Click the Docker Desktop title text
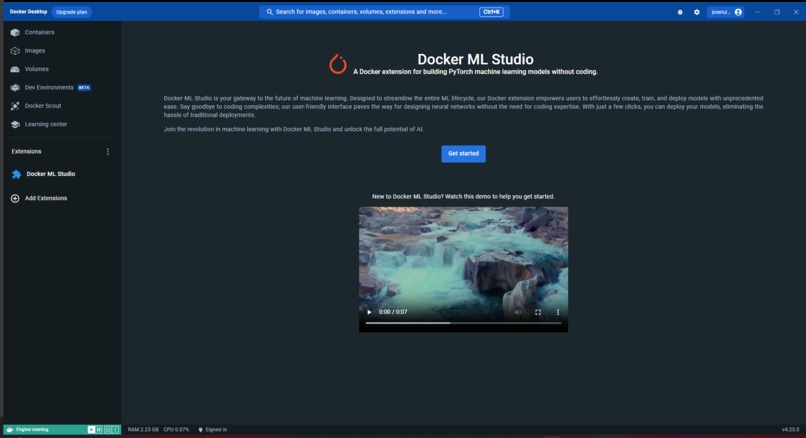The image size is (806, 438). click(28, 12)
